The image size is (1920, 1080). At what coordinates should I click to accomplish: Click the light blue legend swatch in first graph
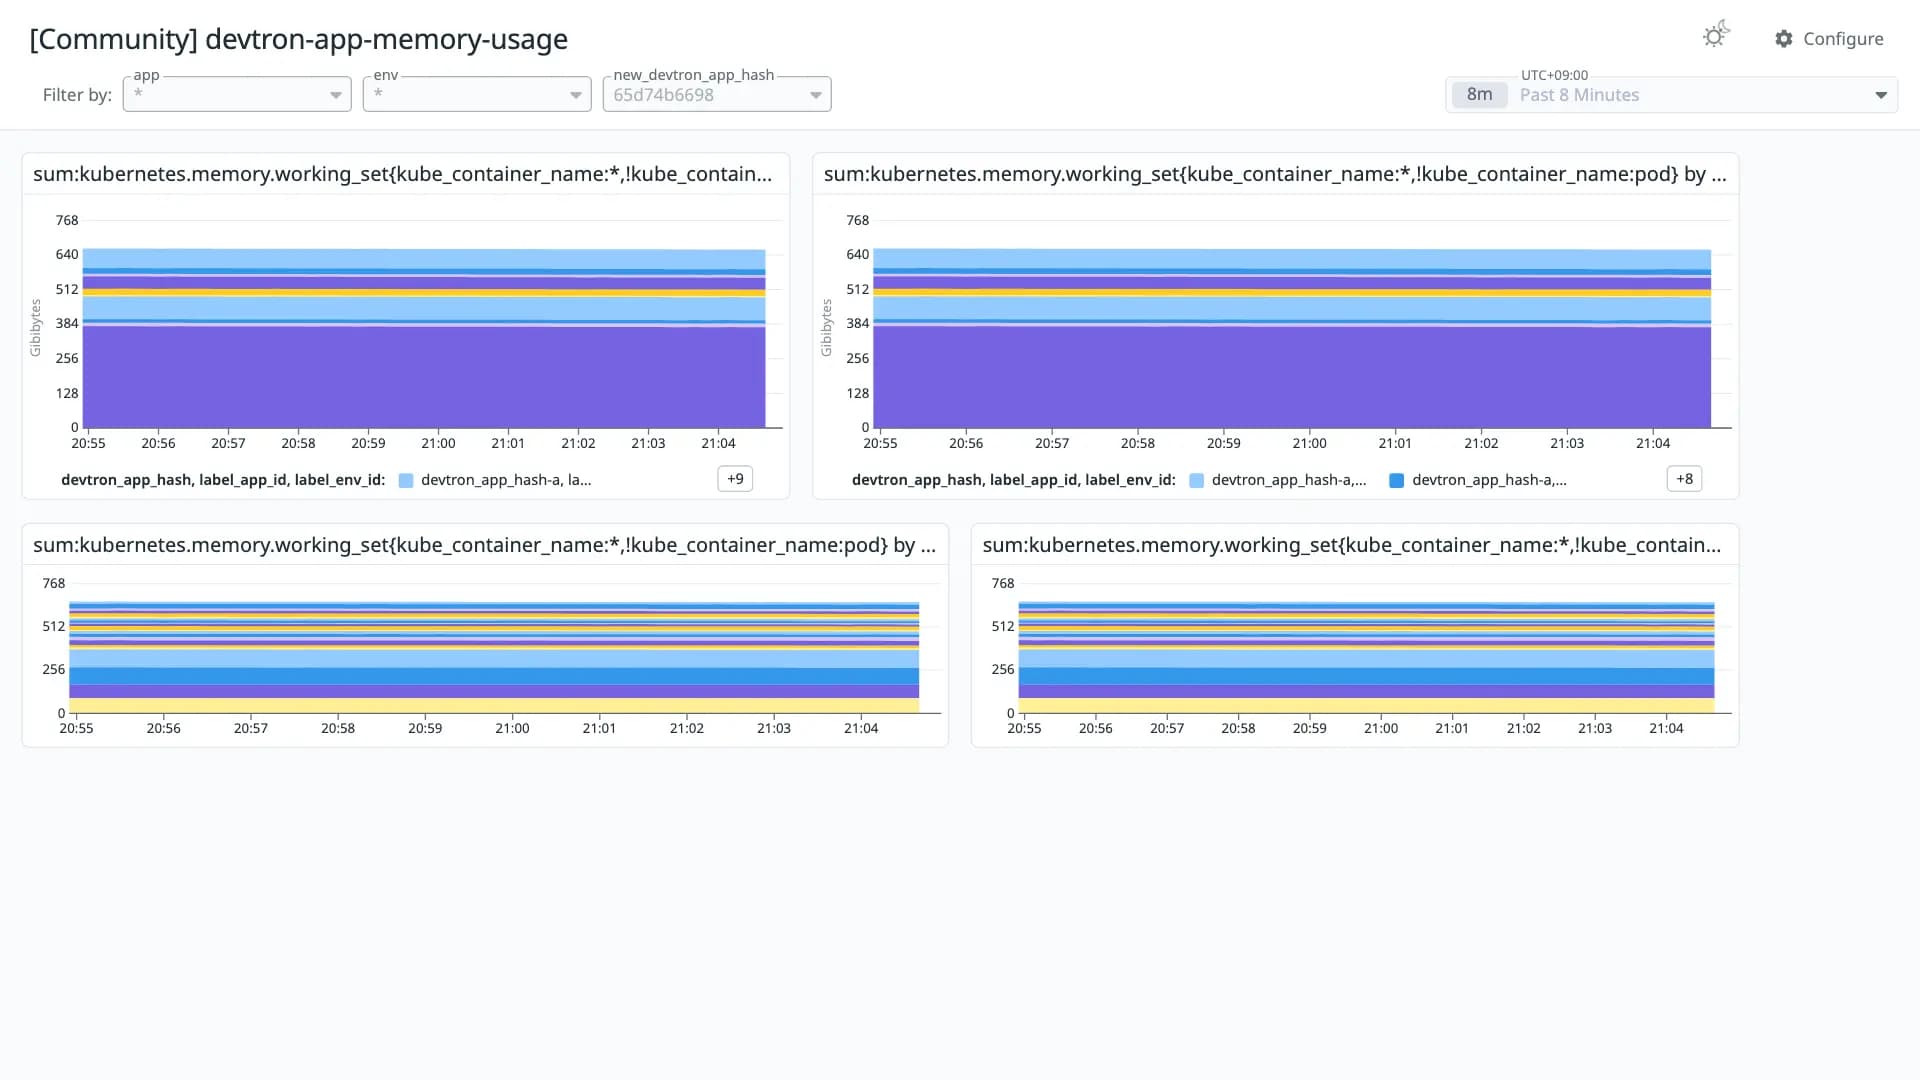(x=406, y=481)
